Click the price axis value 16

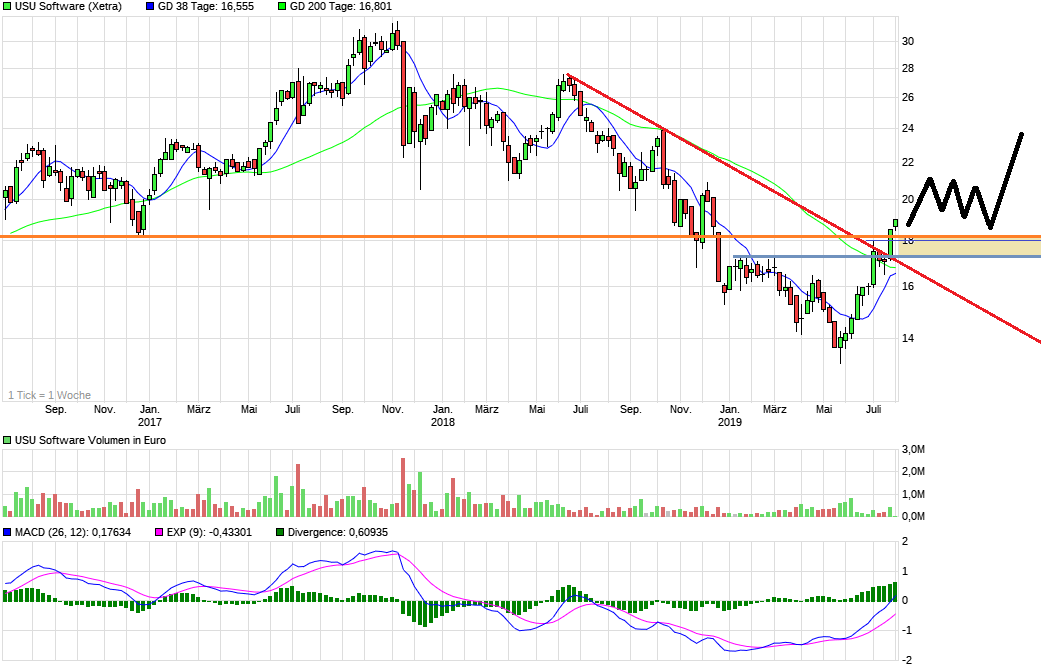pyautogui.click(x=908, y=286)
